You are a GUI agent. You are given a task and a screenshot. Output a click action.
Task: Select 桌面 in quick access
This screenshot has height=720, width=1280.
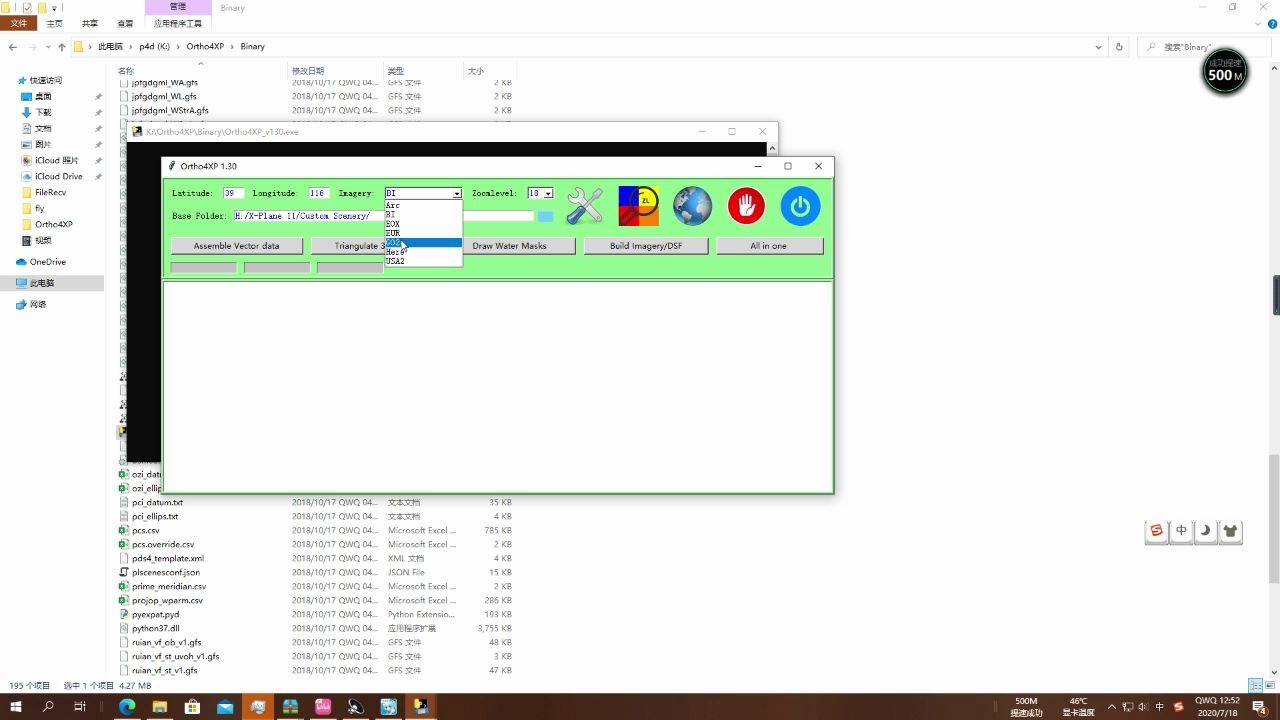coord(43,96)
